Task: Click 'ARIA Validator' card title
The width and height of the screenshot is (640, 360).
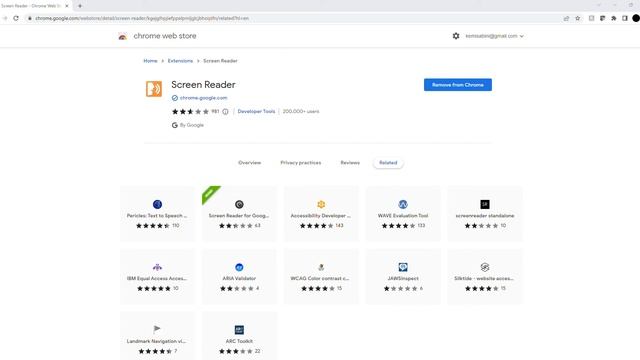Action: point(239,278)
